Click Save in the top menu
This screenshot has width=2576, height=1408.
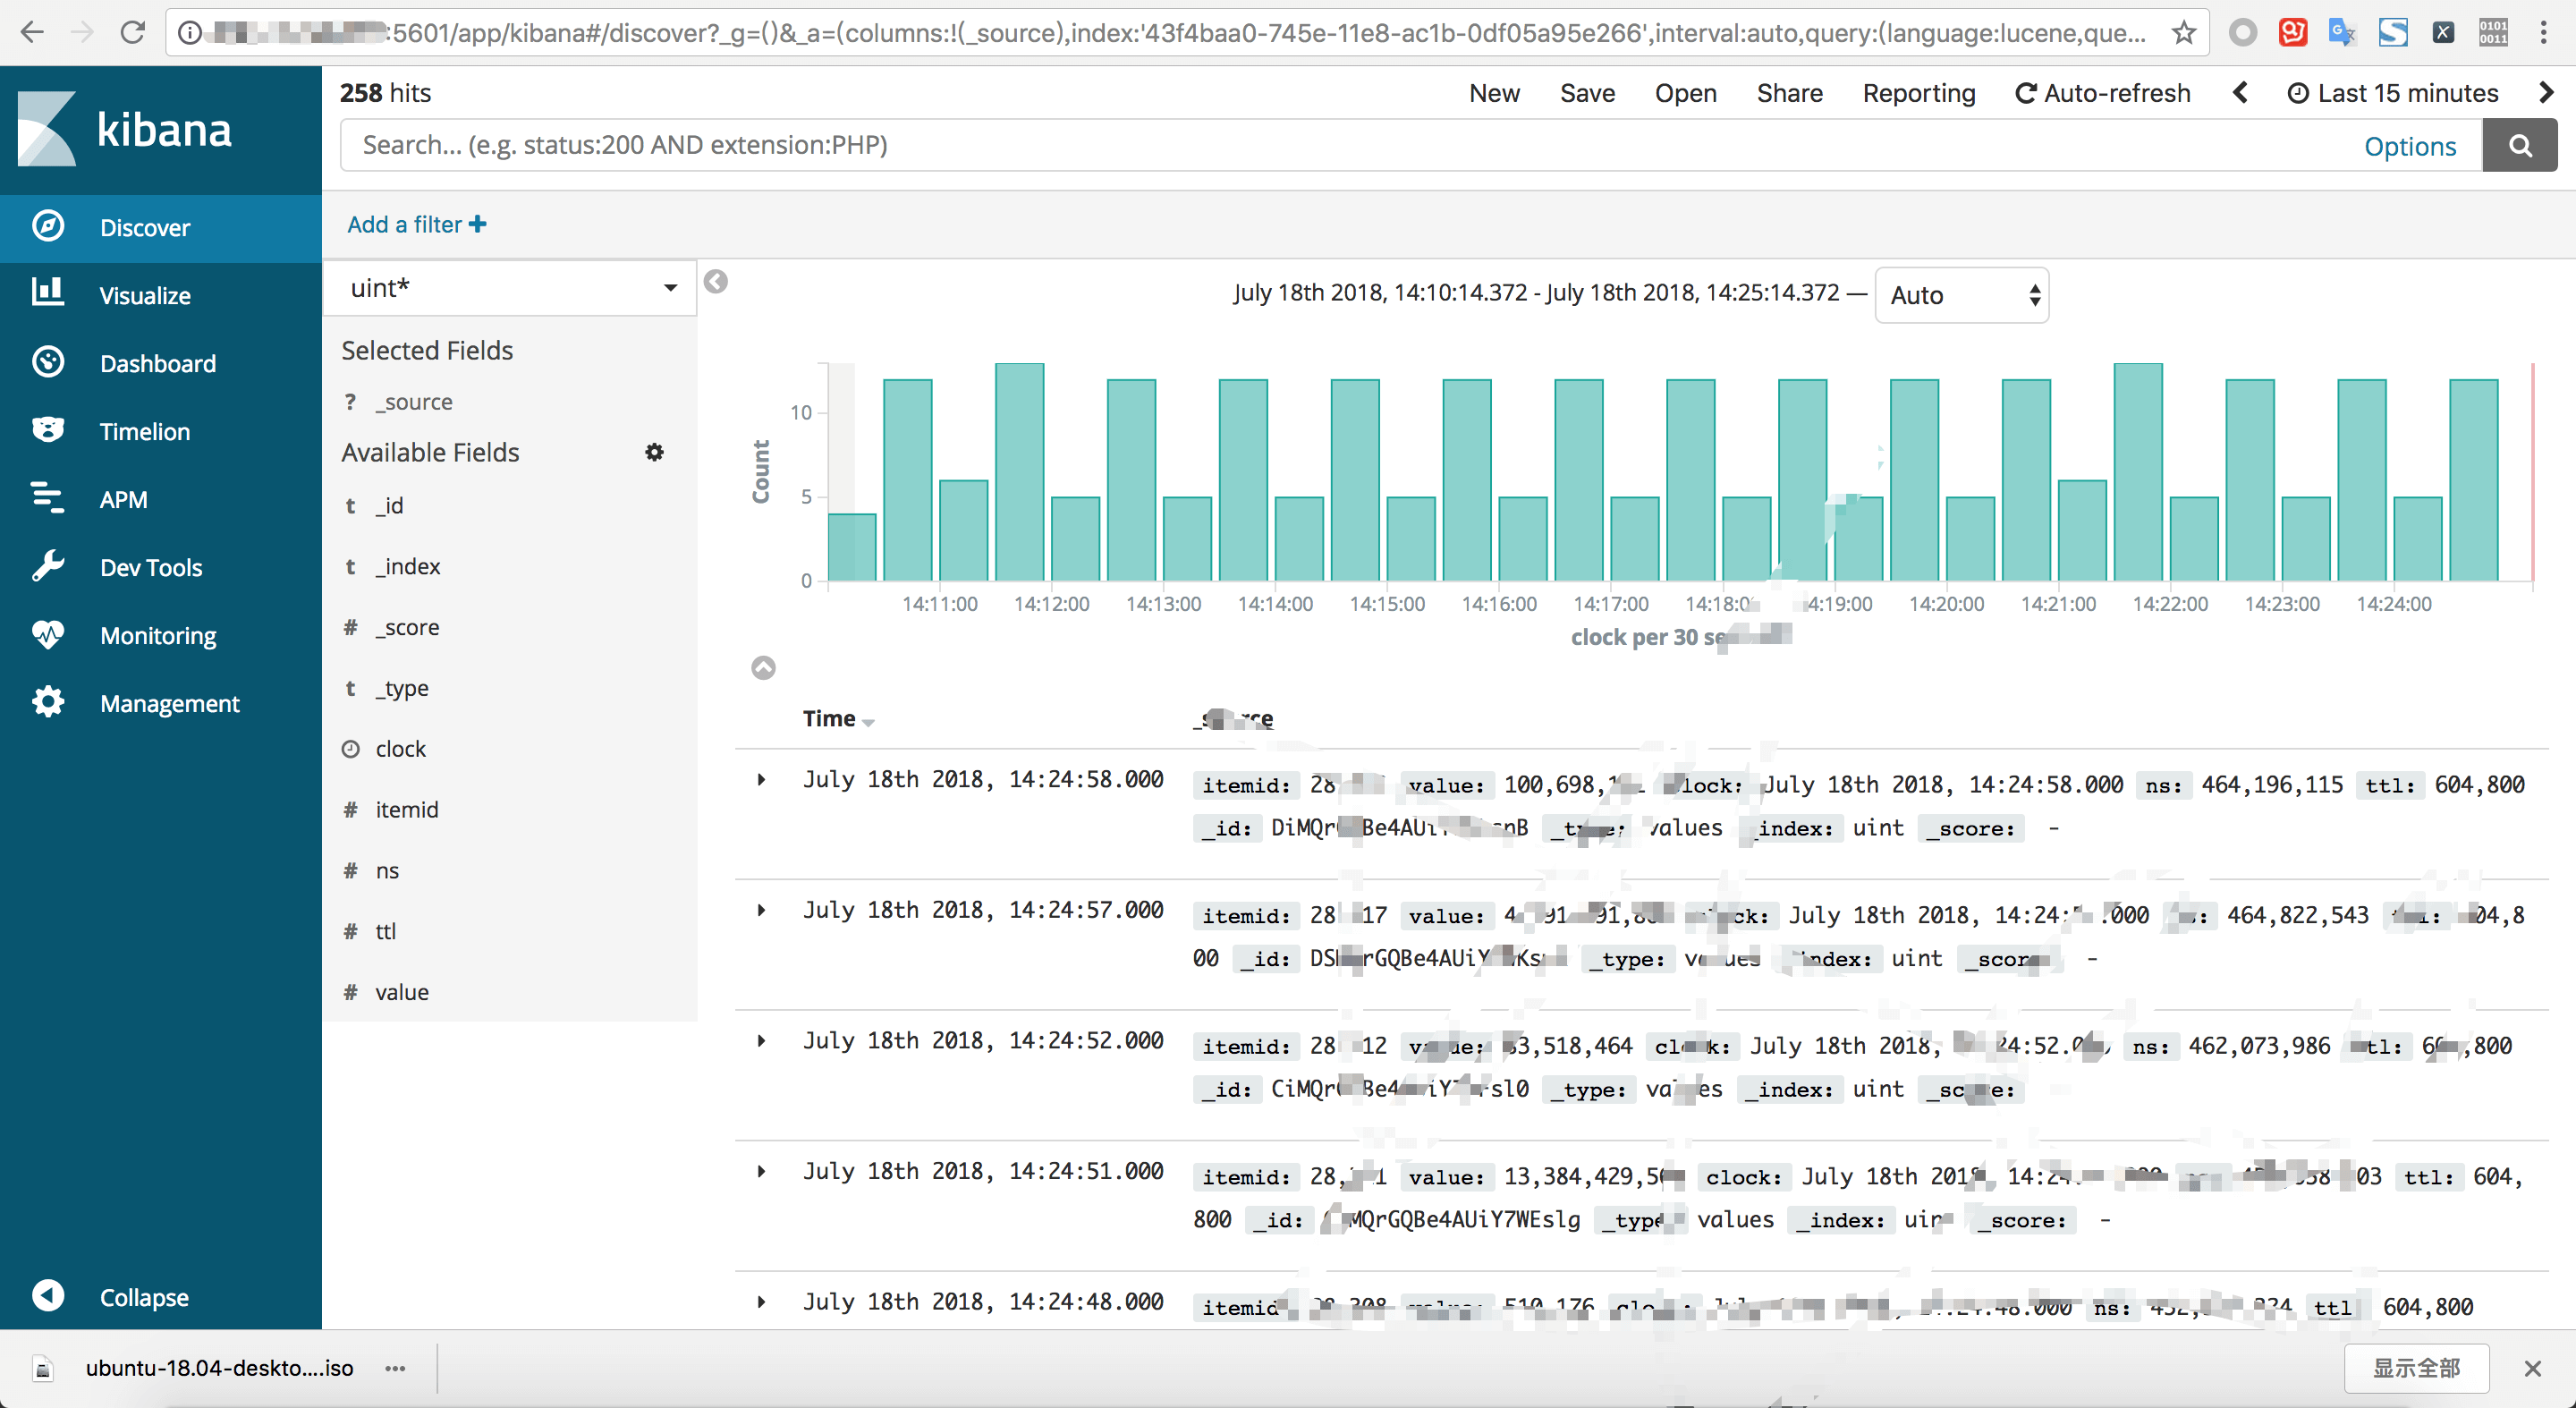coord(1587,93)
